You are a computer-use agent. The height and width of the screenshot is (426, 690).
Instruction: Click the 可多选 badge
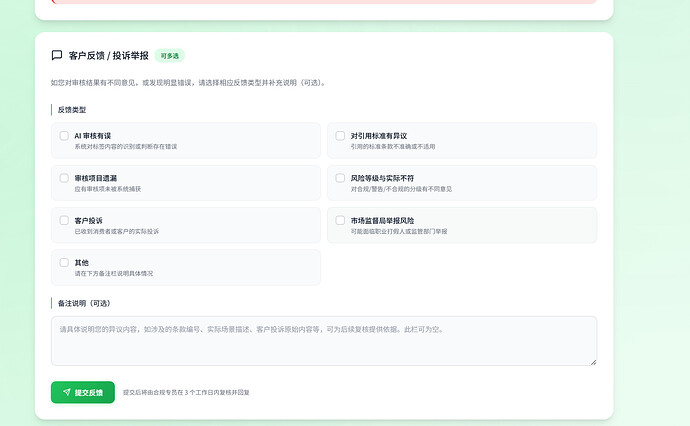pos(169,56)
